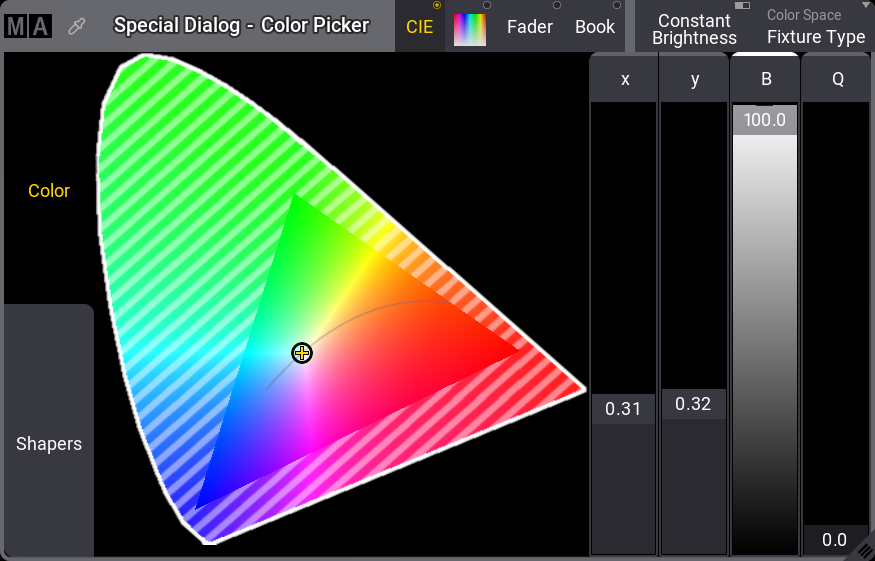Switch to the Shapers tab

tap(49, 444)
